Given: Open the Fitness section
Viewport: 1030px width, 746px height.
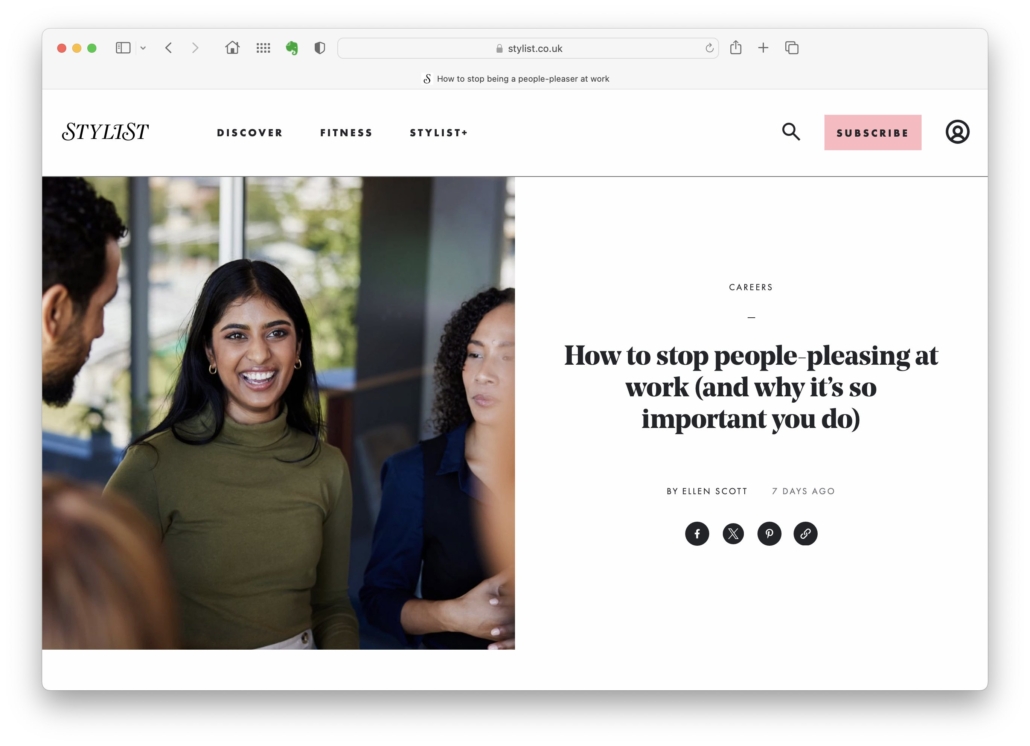Looking at the screenshot, I should [x=346, y=133].
